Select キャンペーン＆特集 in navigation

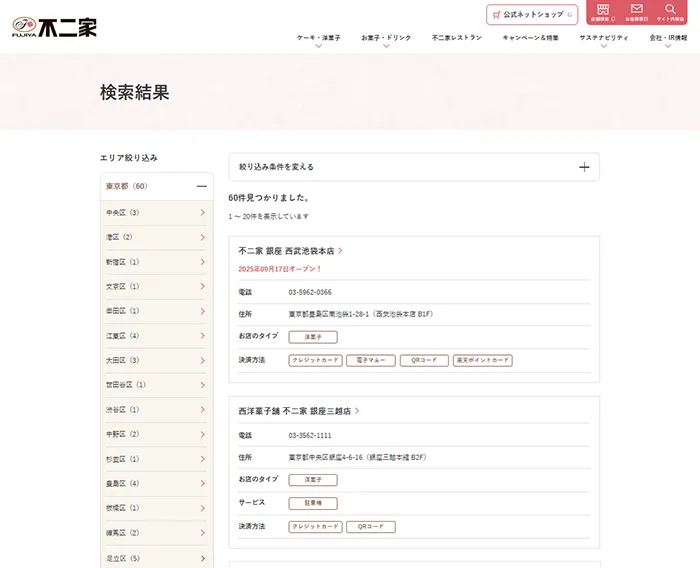pos(530,37)
